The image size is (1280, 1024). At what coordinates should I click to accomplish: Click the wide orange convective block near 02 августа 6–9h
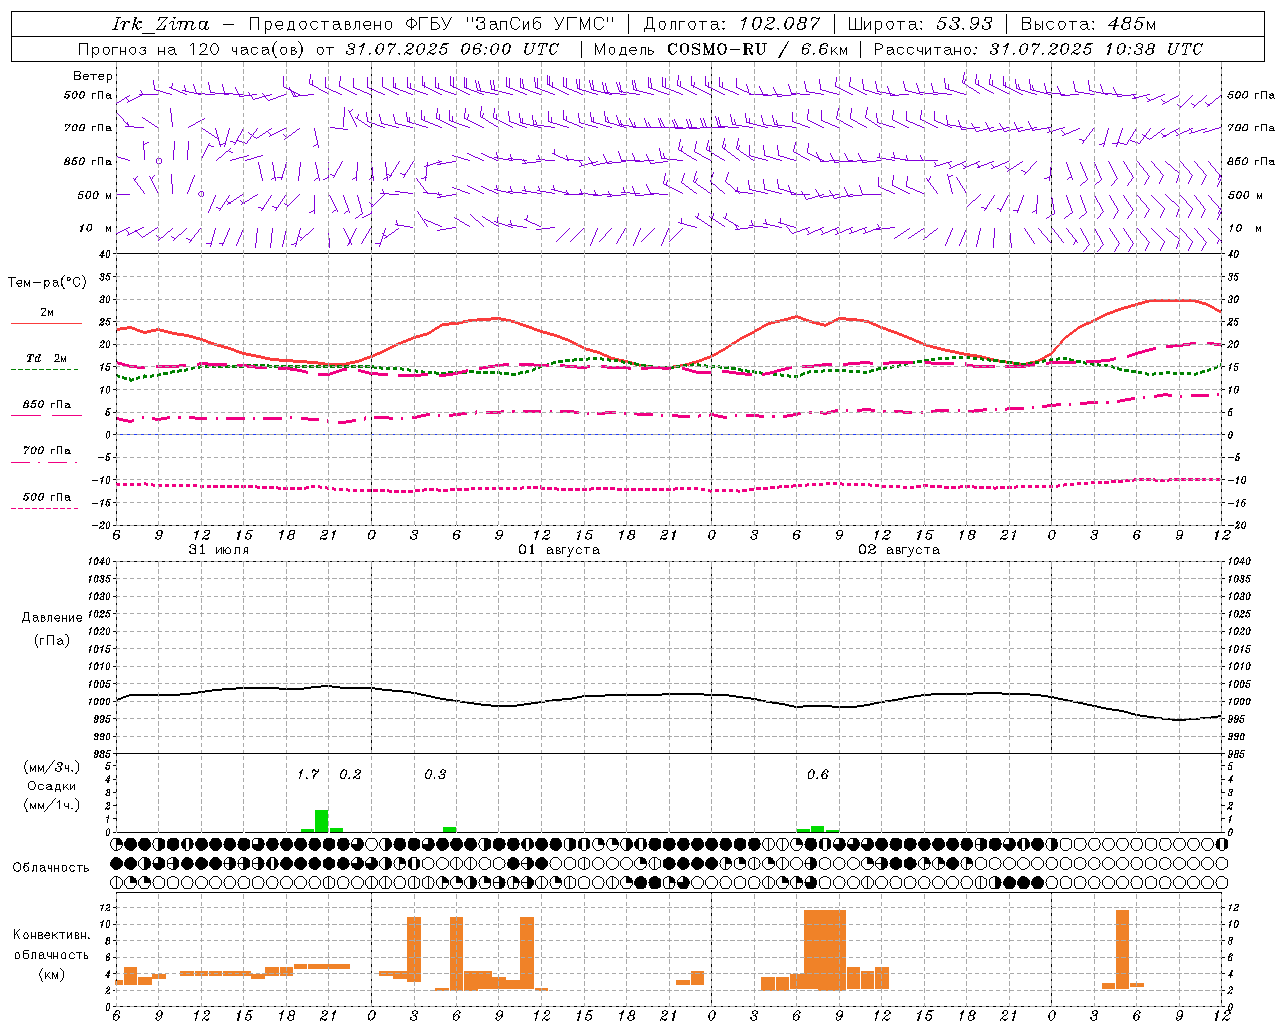coord(825,950)
